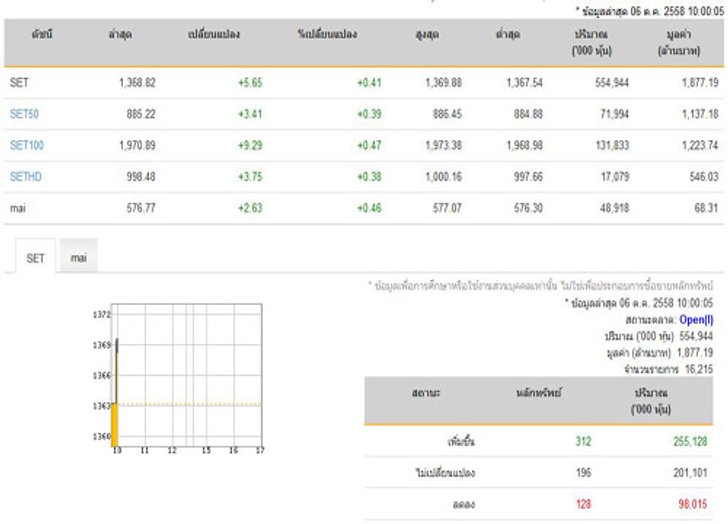Select SET100 percent change +0.47

point(369,145)
